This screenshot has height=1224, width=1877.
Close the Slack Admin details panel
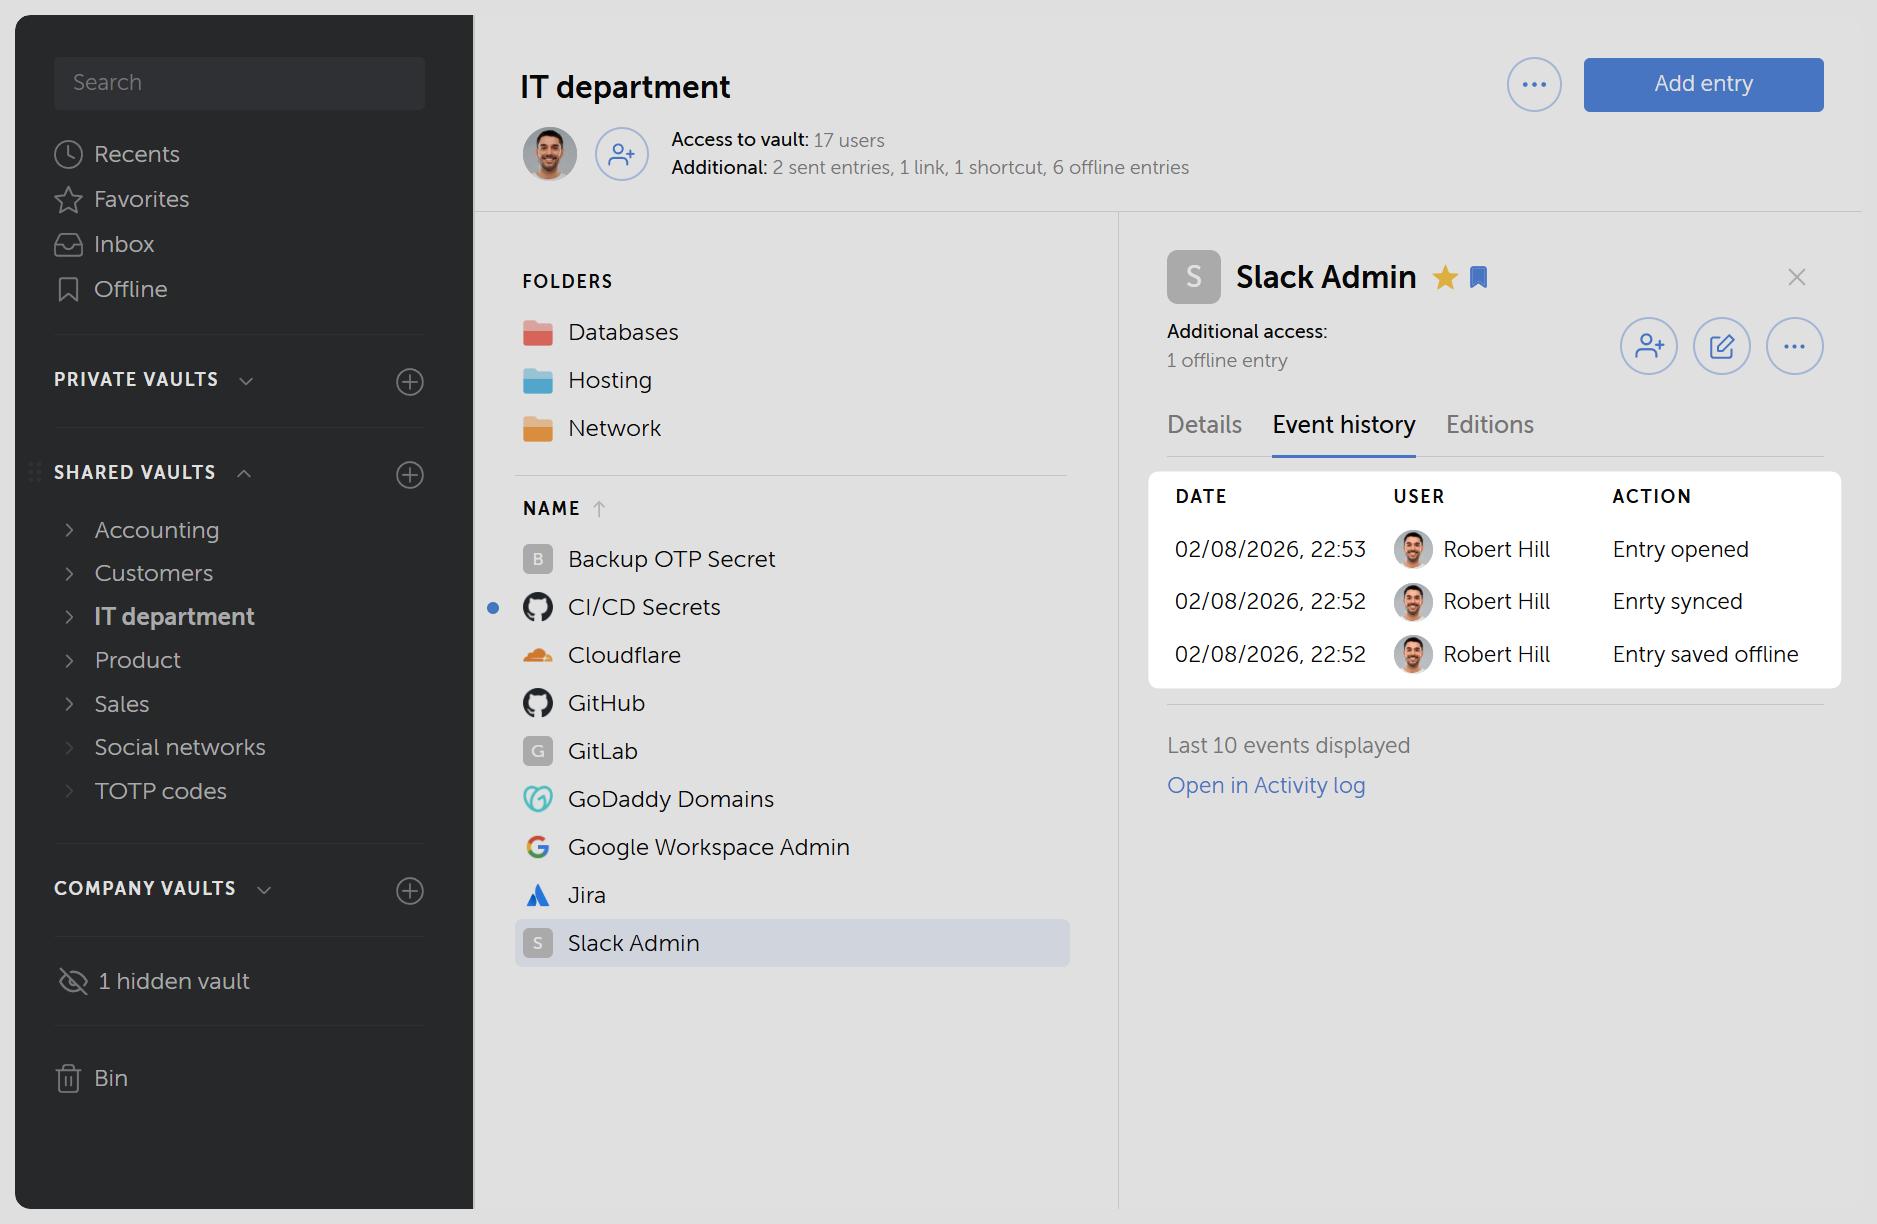[x=1797, y=277]
